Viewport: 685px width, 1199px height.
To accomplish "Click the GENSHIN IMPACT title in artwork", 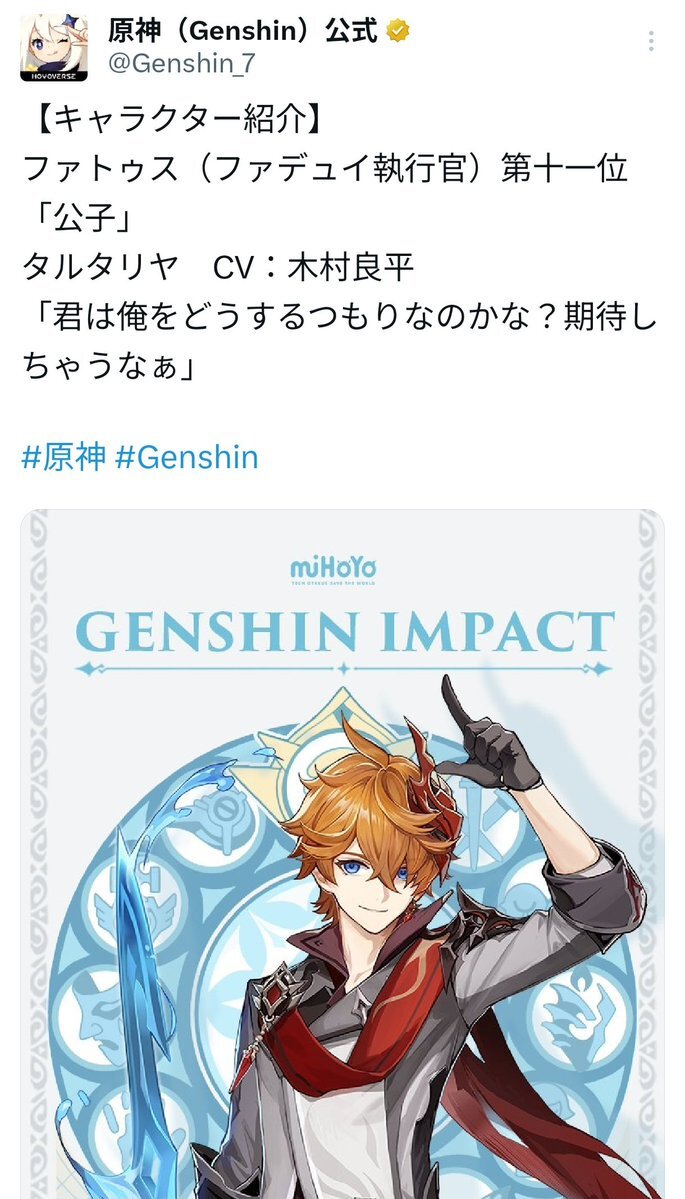I will click(345, 632).
